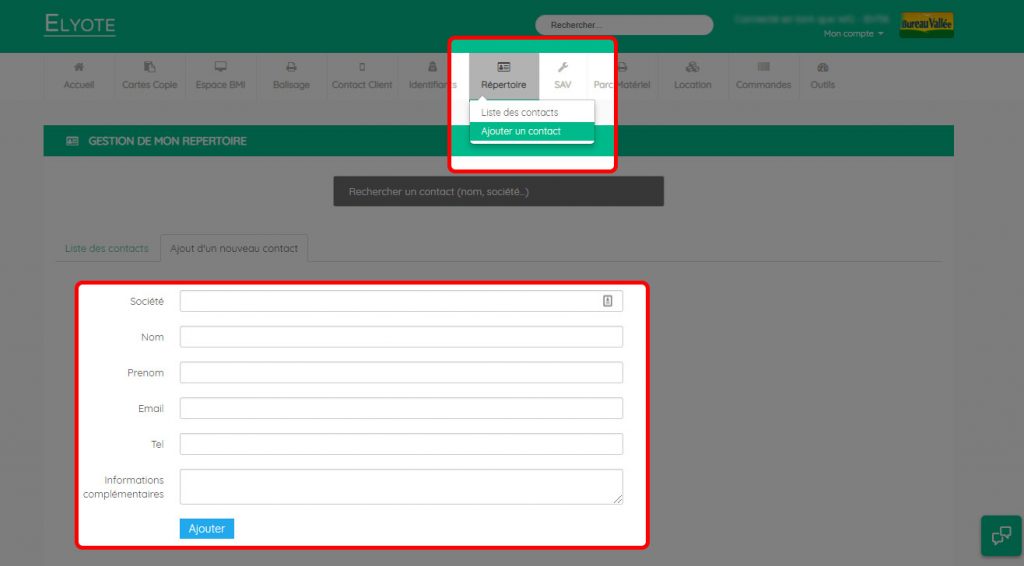Open Contact Client phone icon
Image resolution: width=1024 pixels, height=566 pixels.
tap(362, 67)
